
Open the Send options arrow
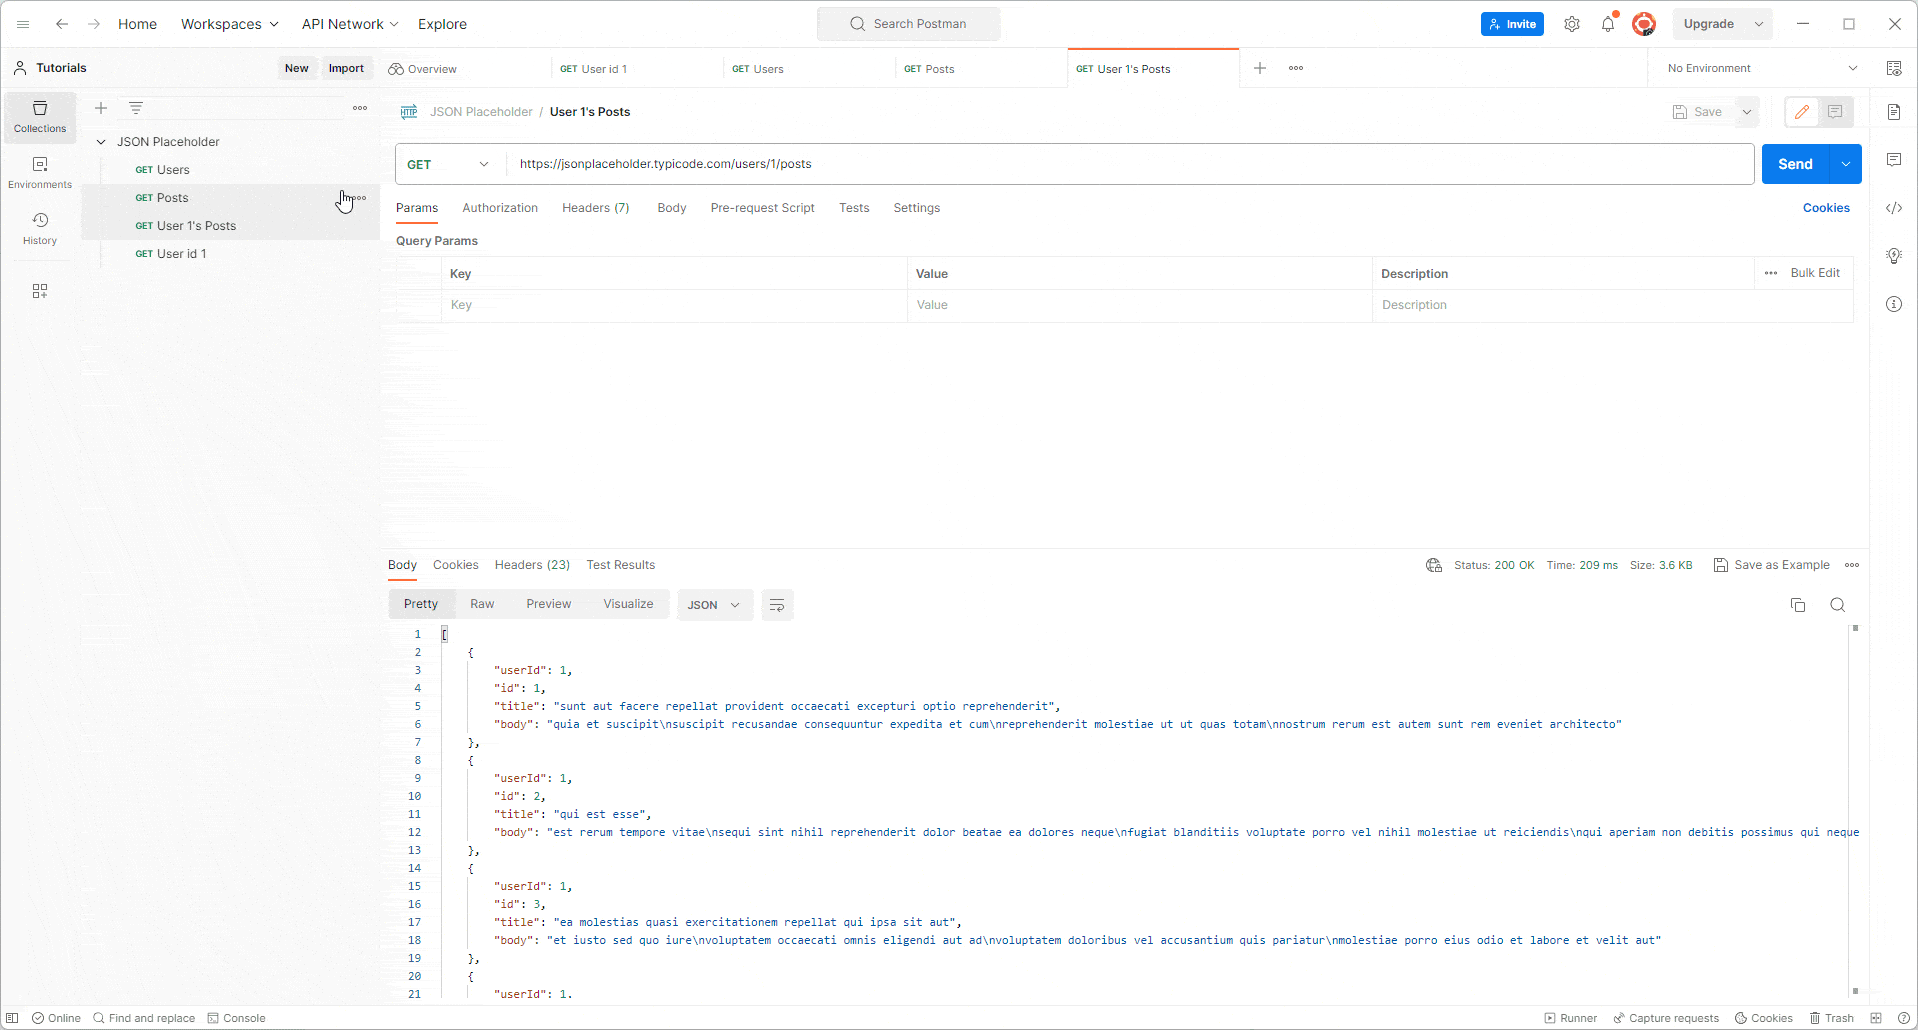[x=1846, y=164]
